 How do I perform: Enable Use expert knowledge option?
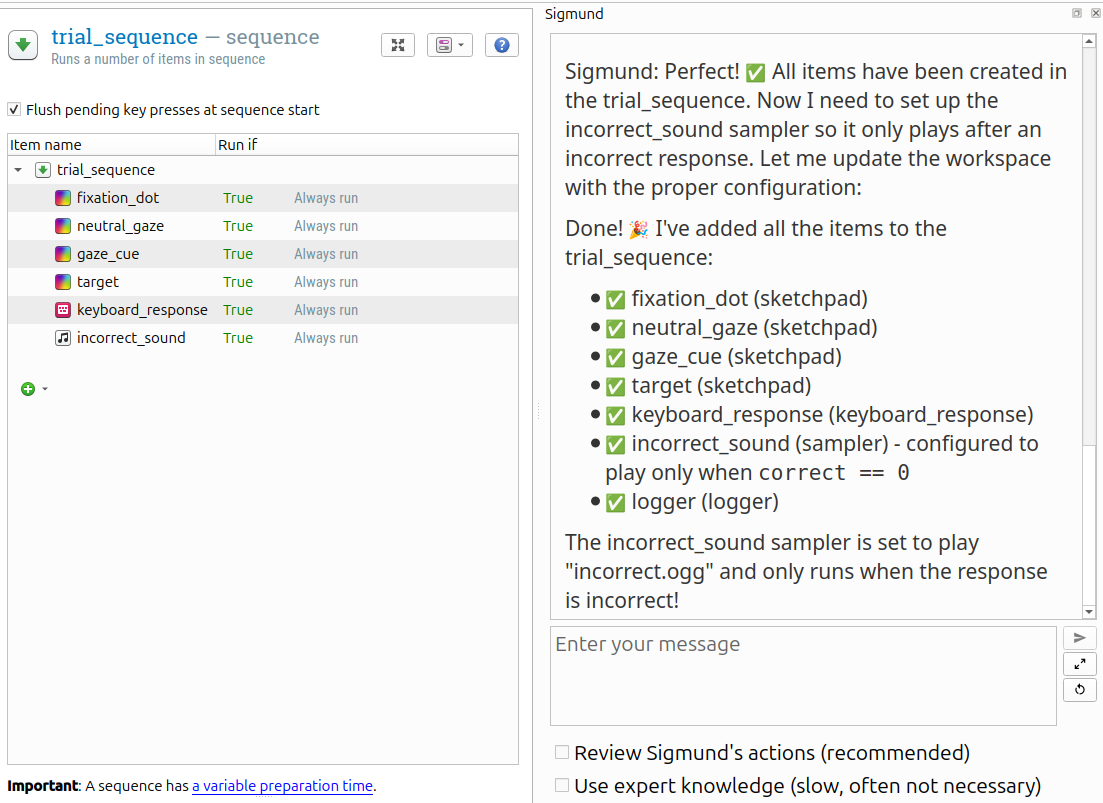pyautogui.click(x=561, y=786)
